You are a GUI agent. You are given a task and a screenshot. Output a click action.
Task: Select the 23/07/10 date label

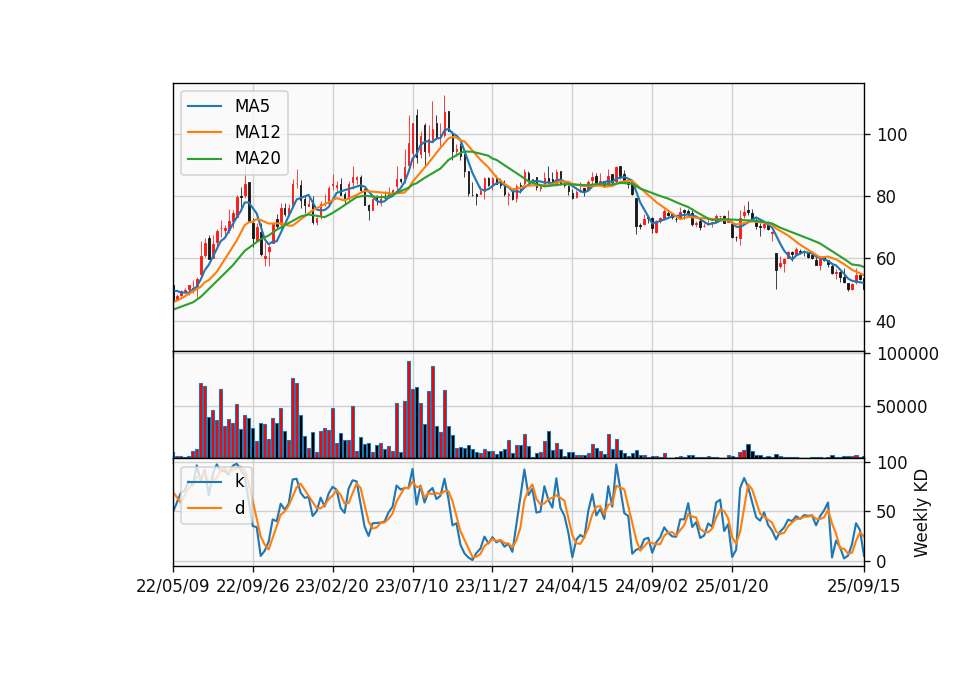tap(412, 586)
